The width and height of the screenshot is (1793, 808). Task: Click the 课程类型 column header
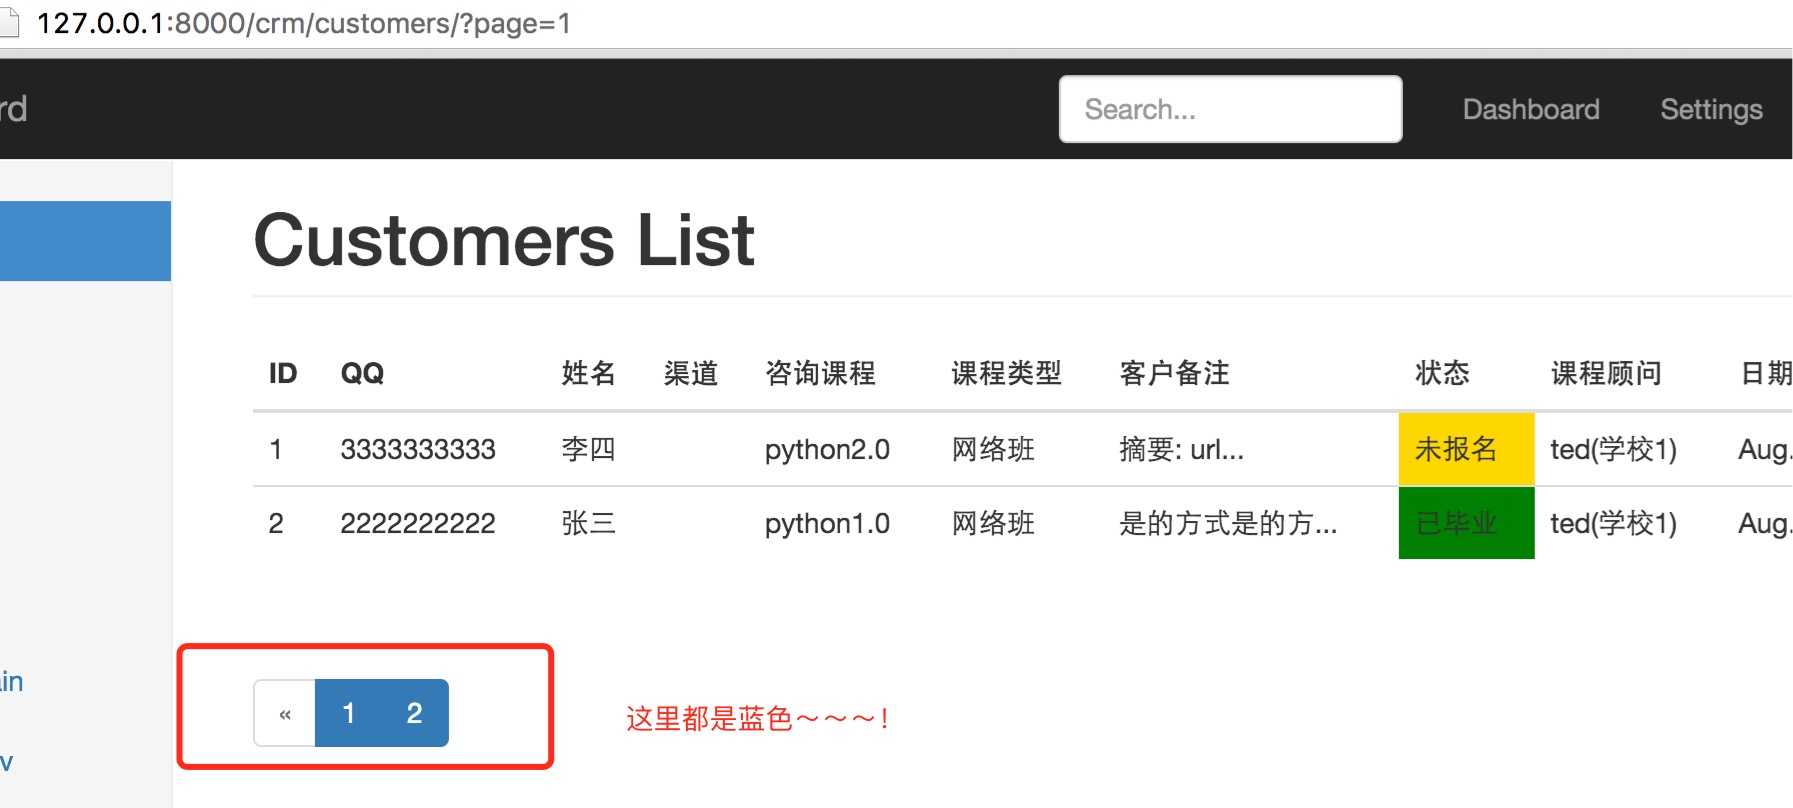(x=1006, y=373)
